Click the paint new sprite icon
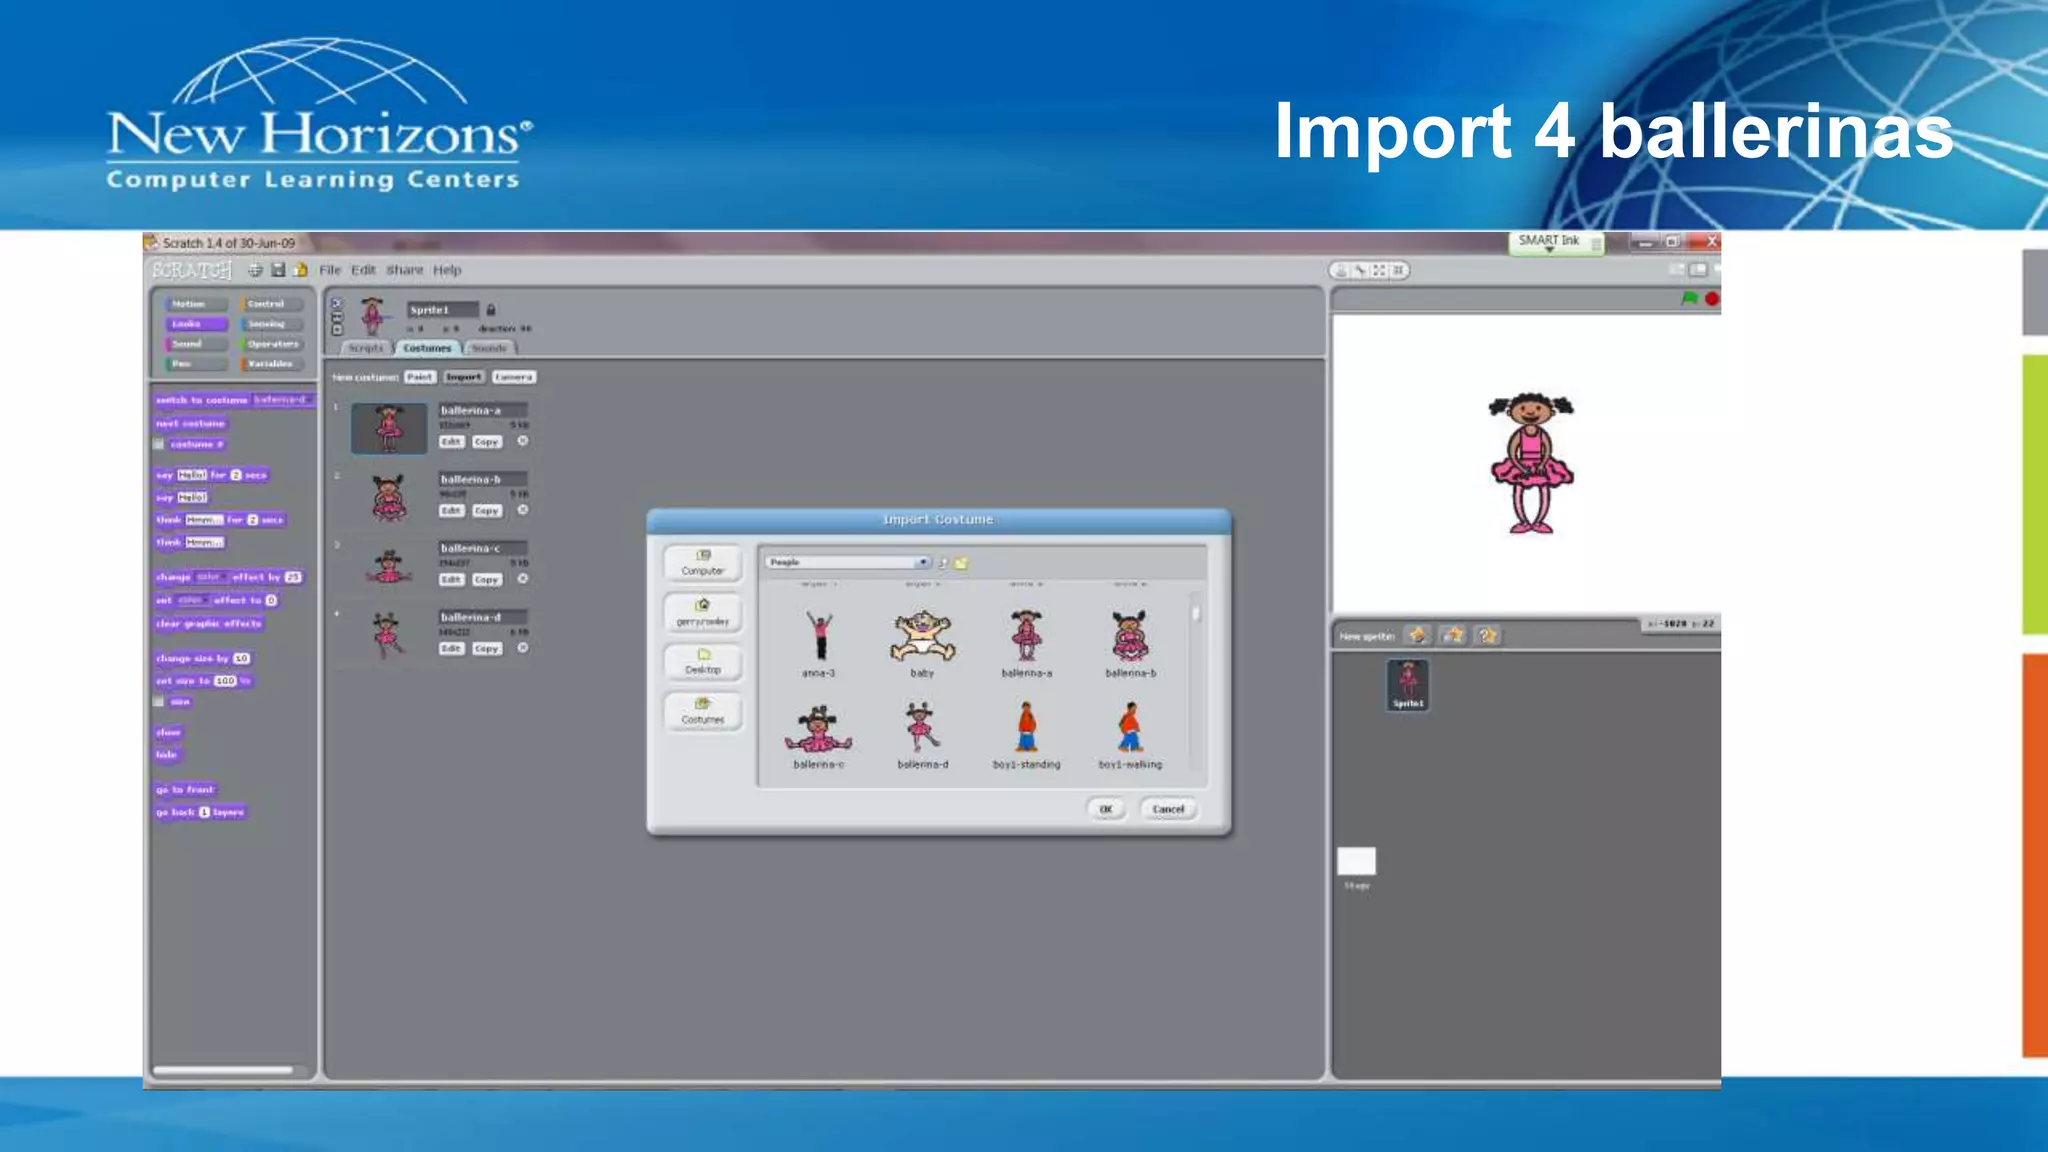The height and width of the screenshot is (1152, 2048). [1416, 635]
